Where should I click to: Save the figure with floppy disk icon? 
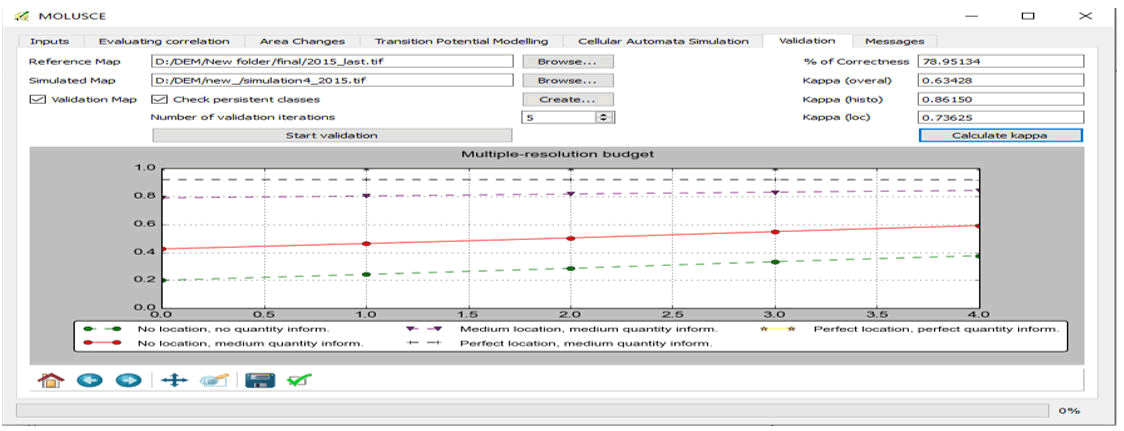(260, 380)
